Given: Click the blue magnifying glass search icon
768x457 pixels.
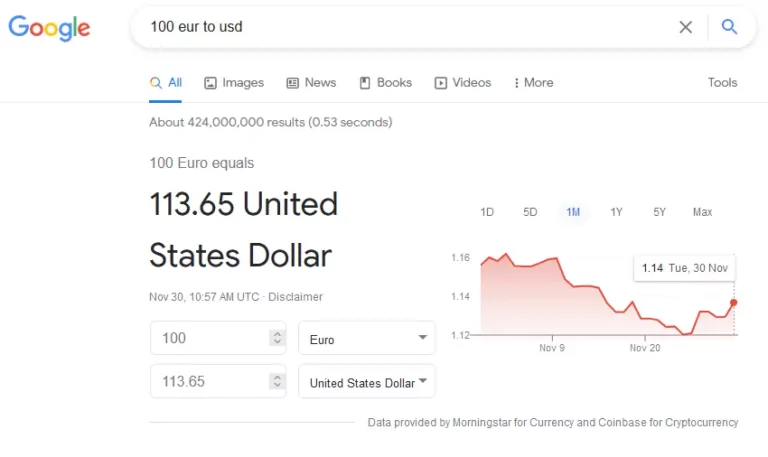Looking at the screenshot, I should [x=729, y=26].
